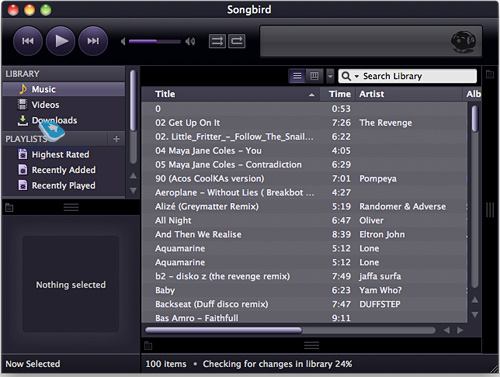This screenshot has height=377, width=500.
Task: Toggle the right sidebar pane icon
Action: pos(490,74)
